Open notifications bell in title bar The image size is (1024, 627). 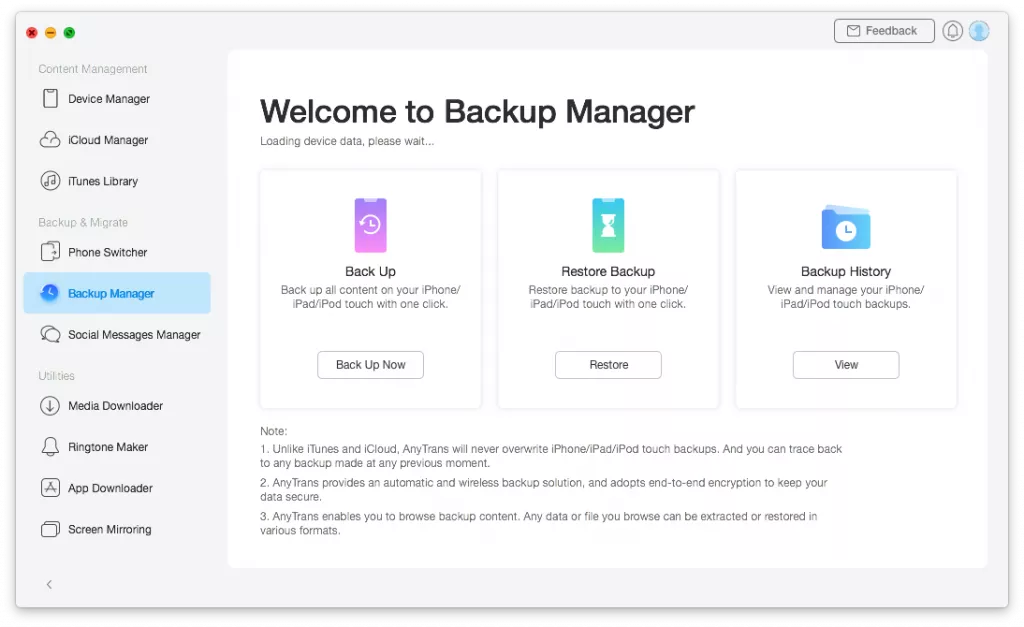tap(952, 31)
